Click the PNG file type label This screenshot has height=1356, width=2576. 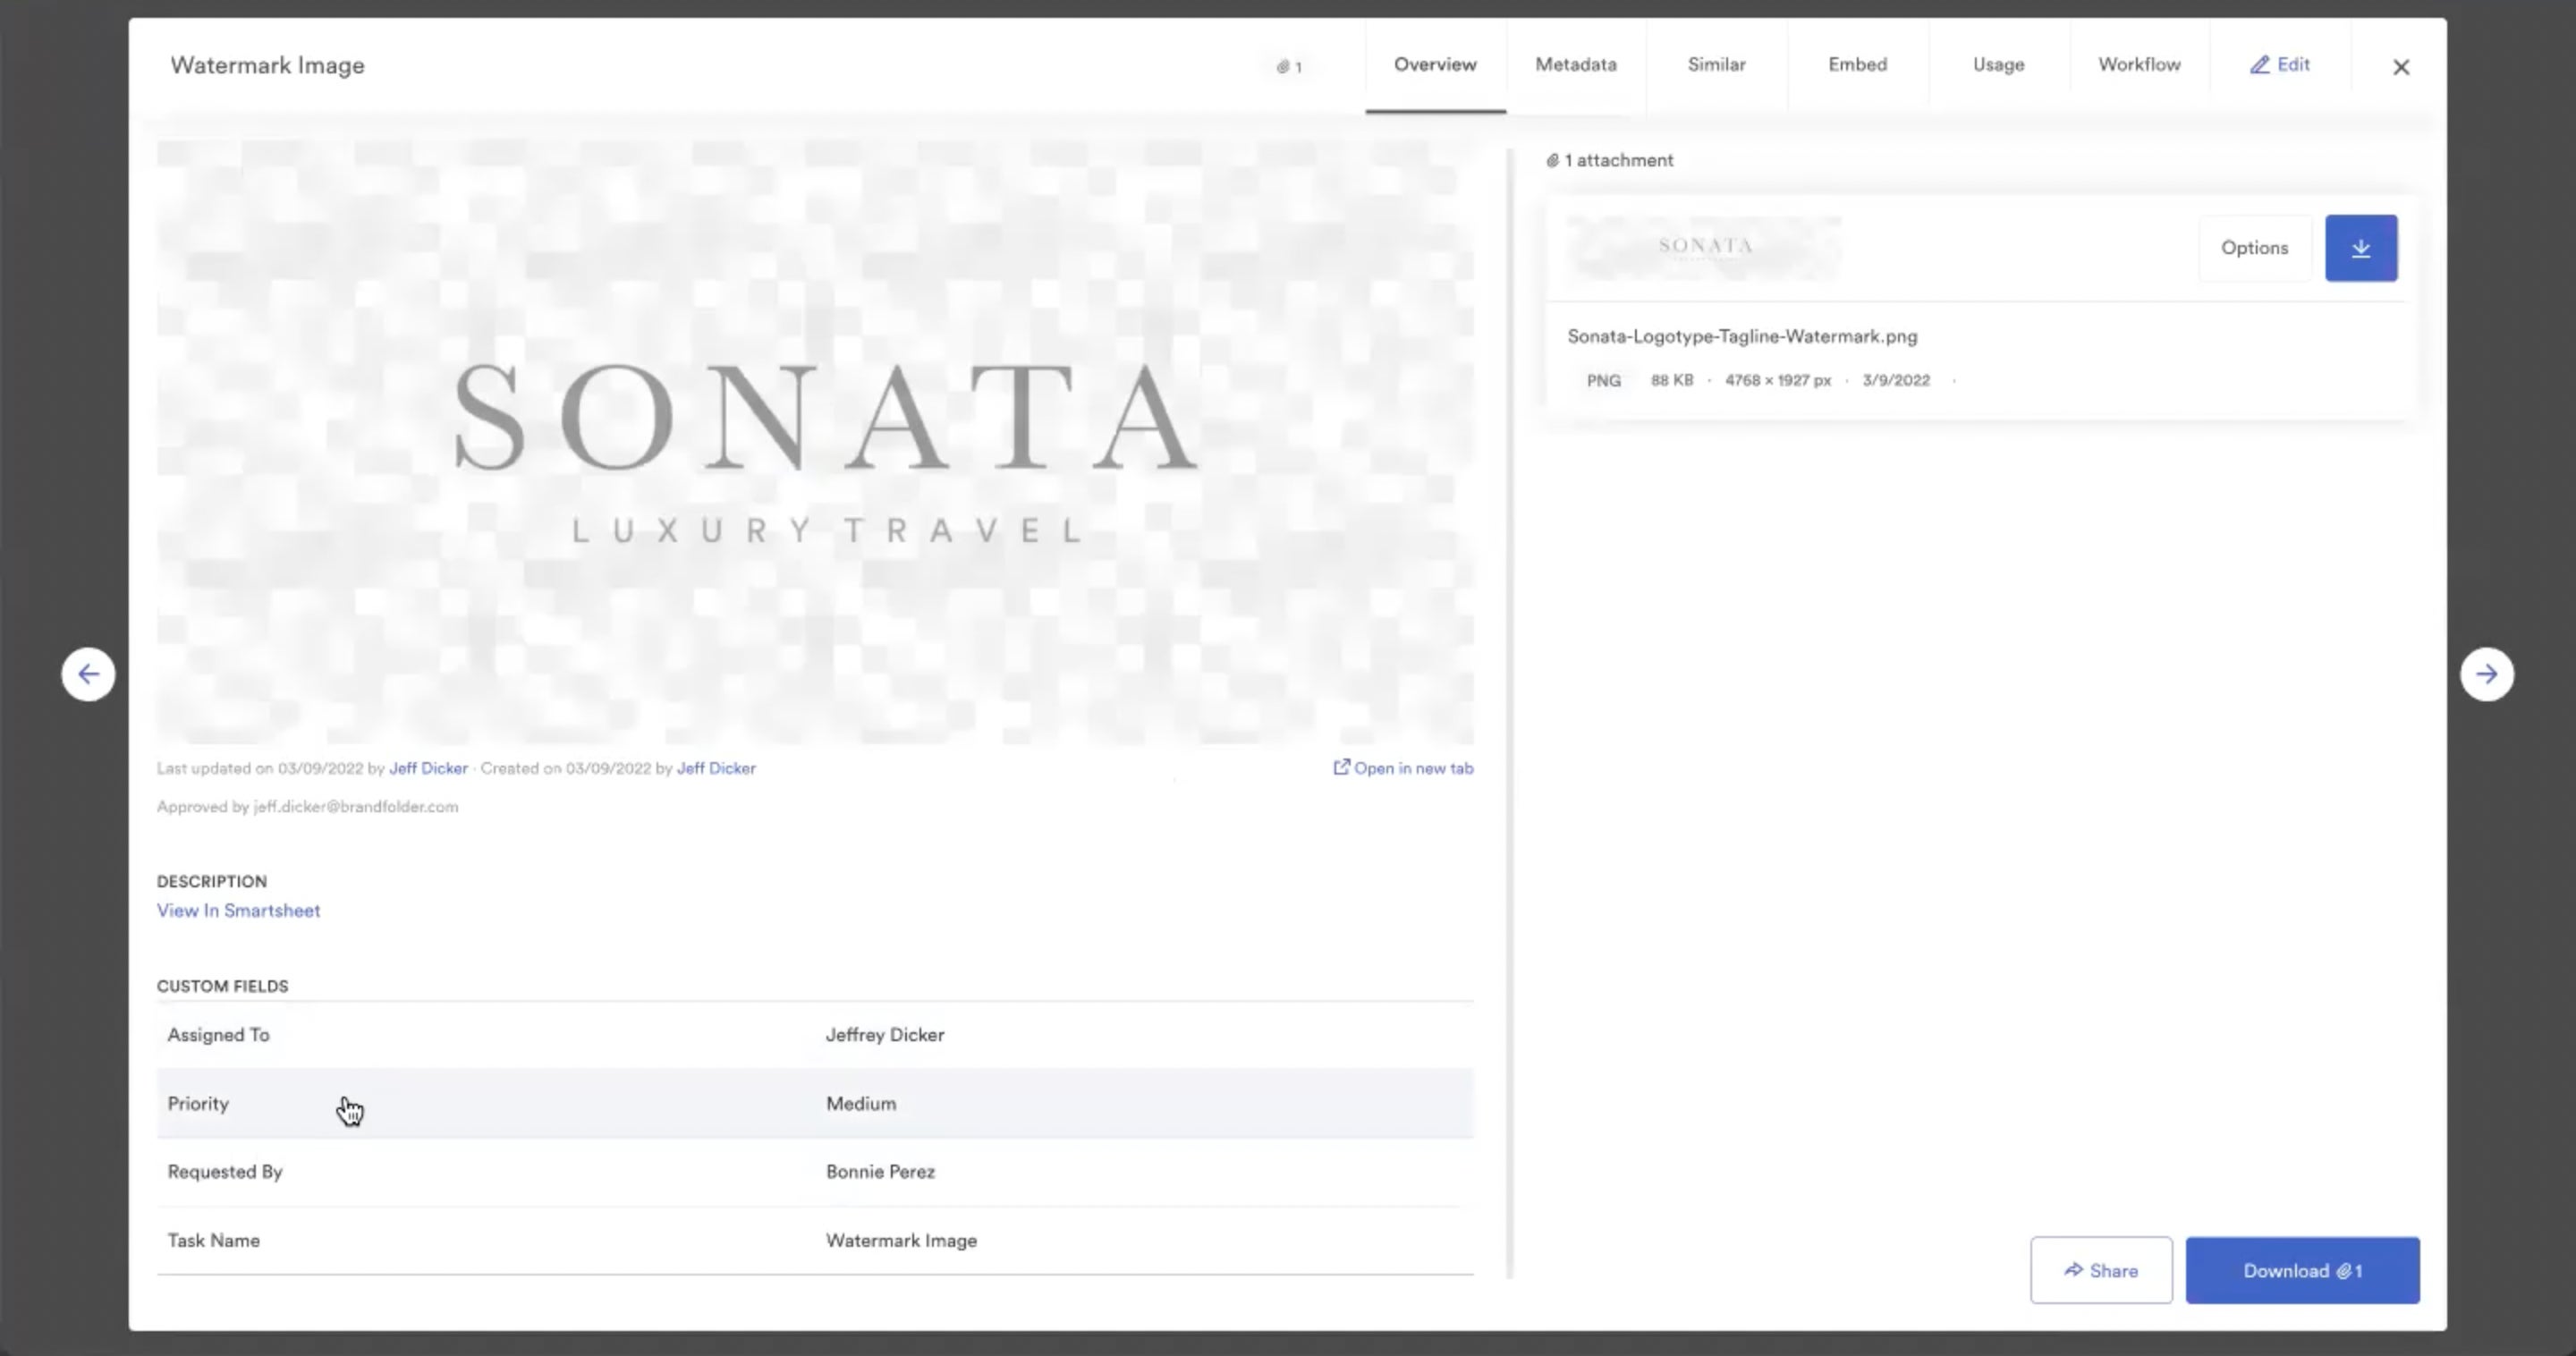pos(1603,381)
